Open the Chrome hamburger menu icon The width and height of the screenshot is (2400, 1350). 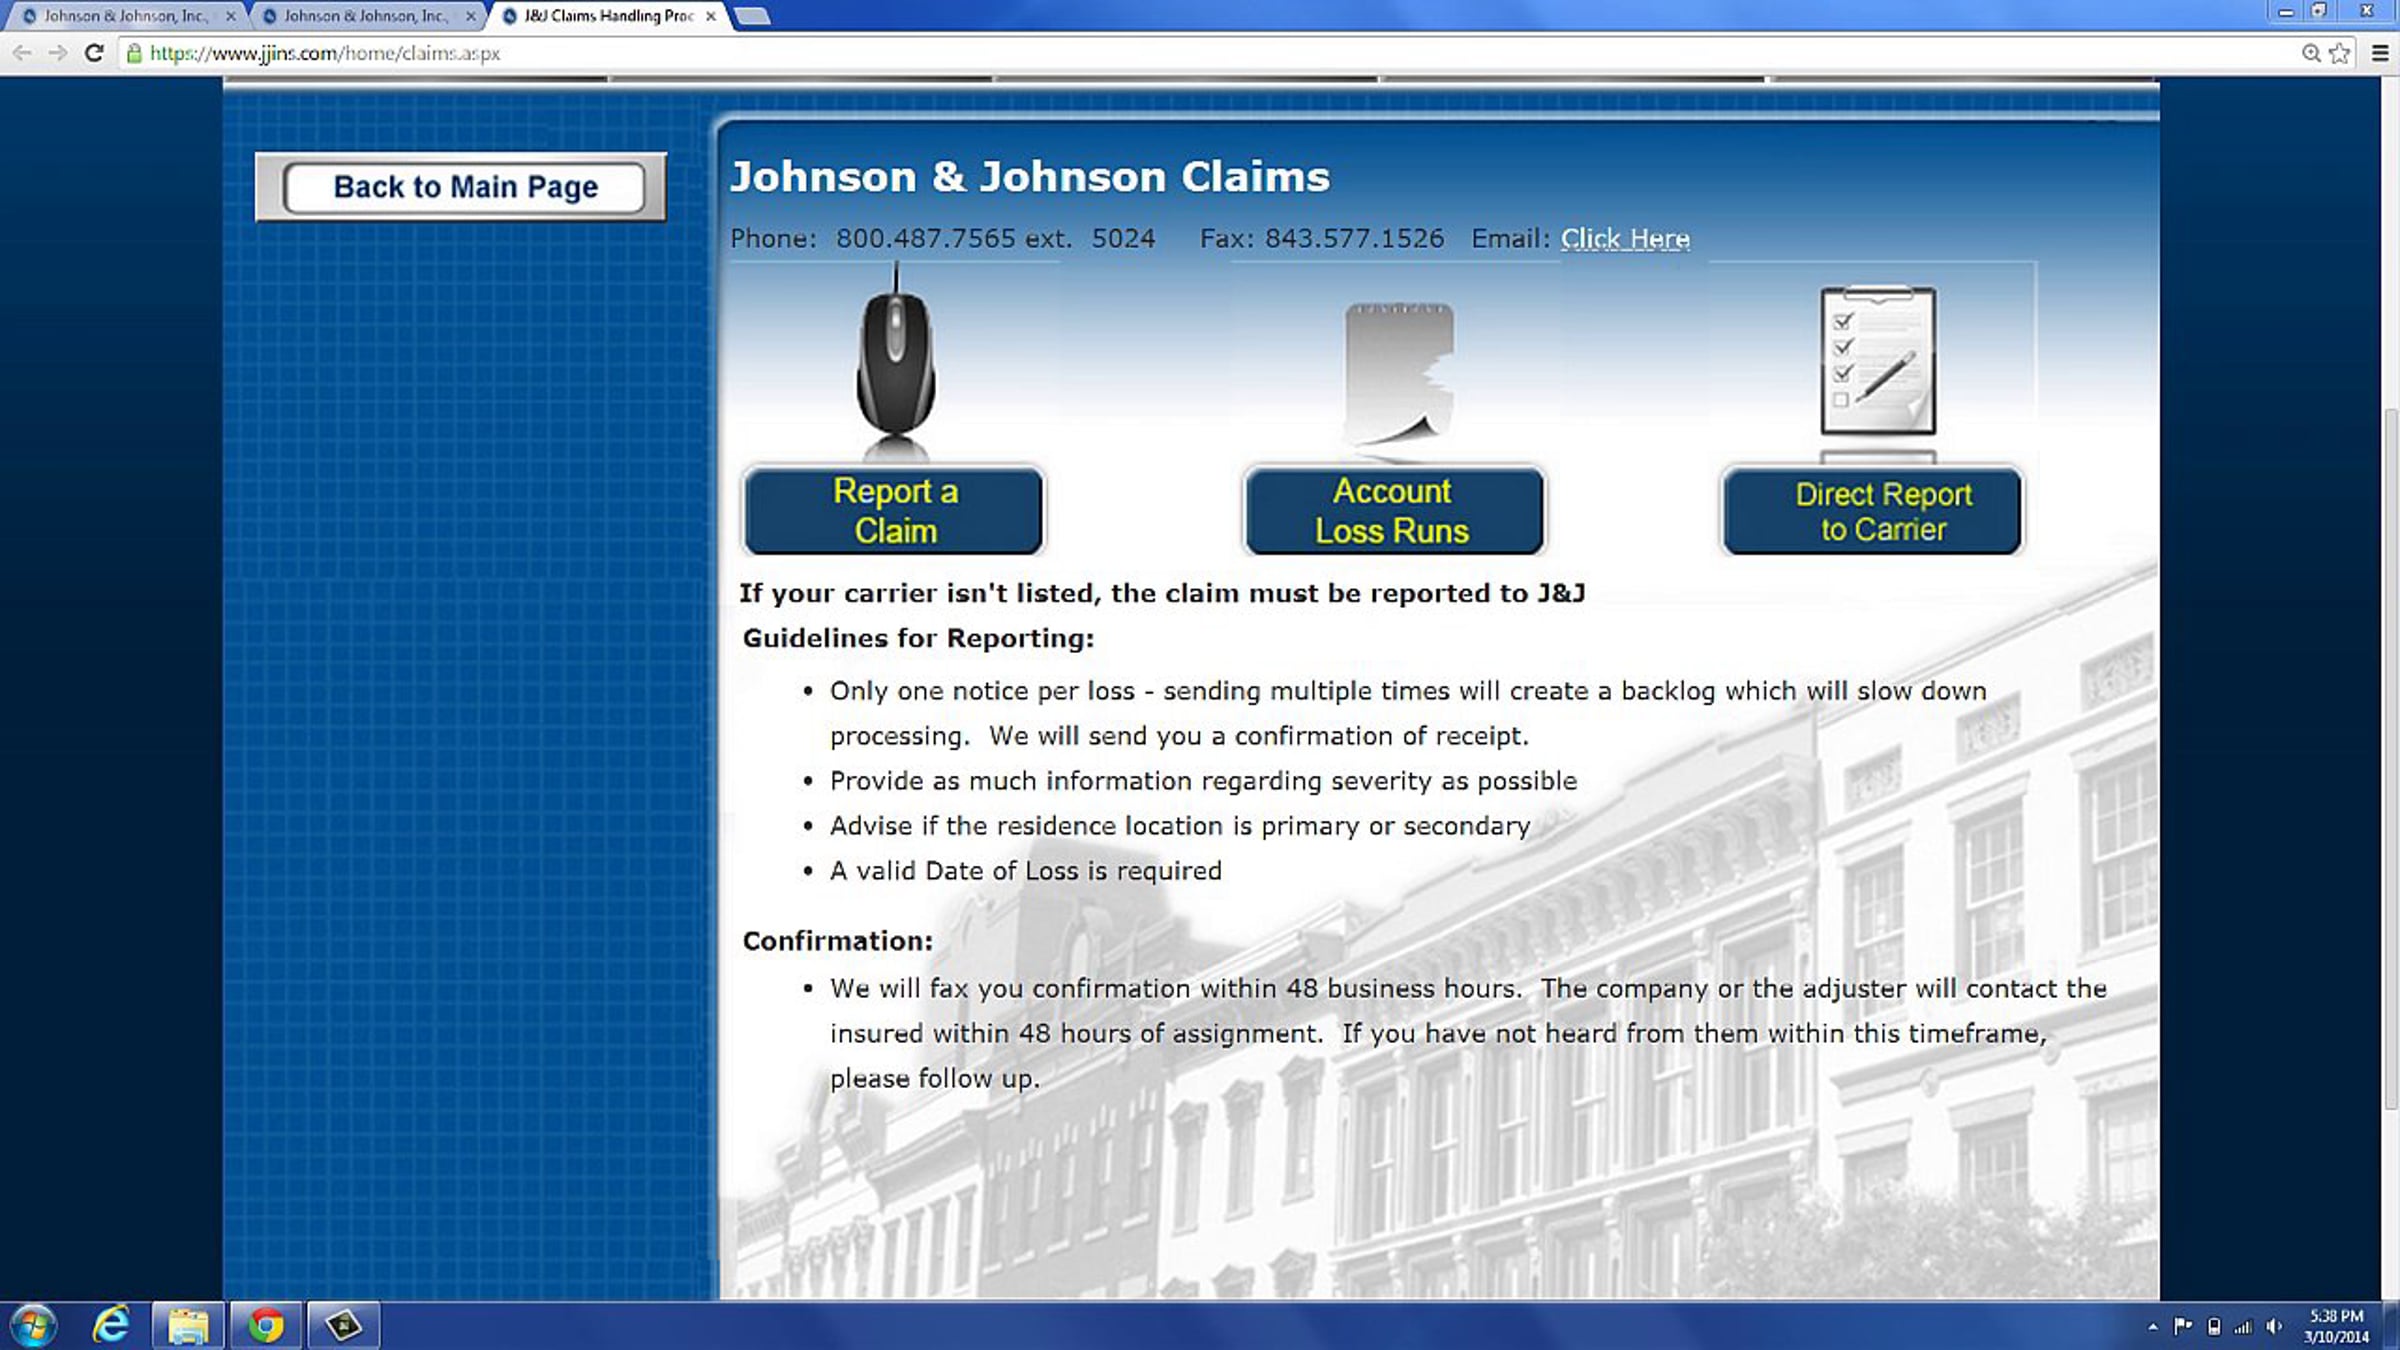2380,53
